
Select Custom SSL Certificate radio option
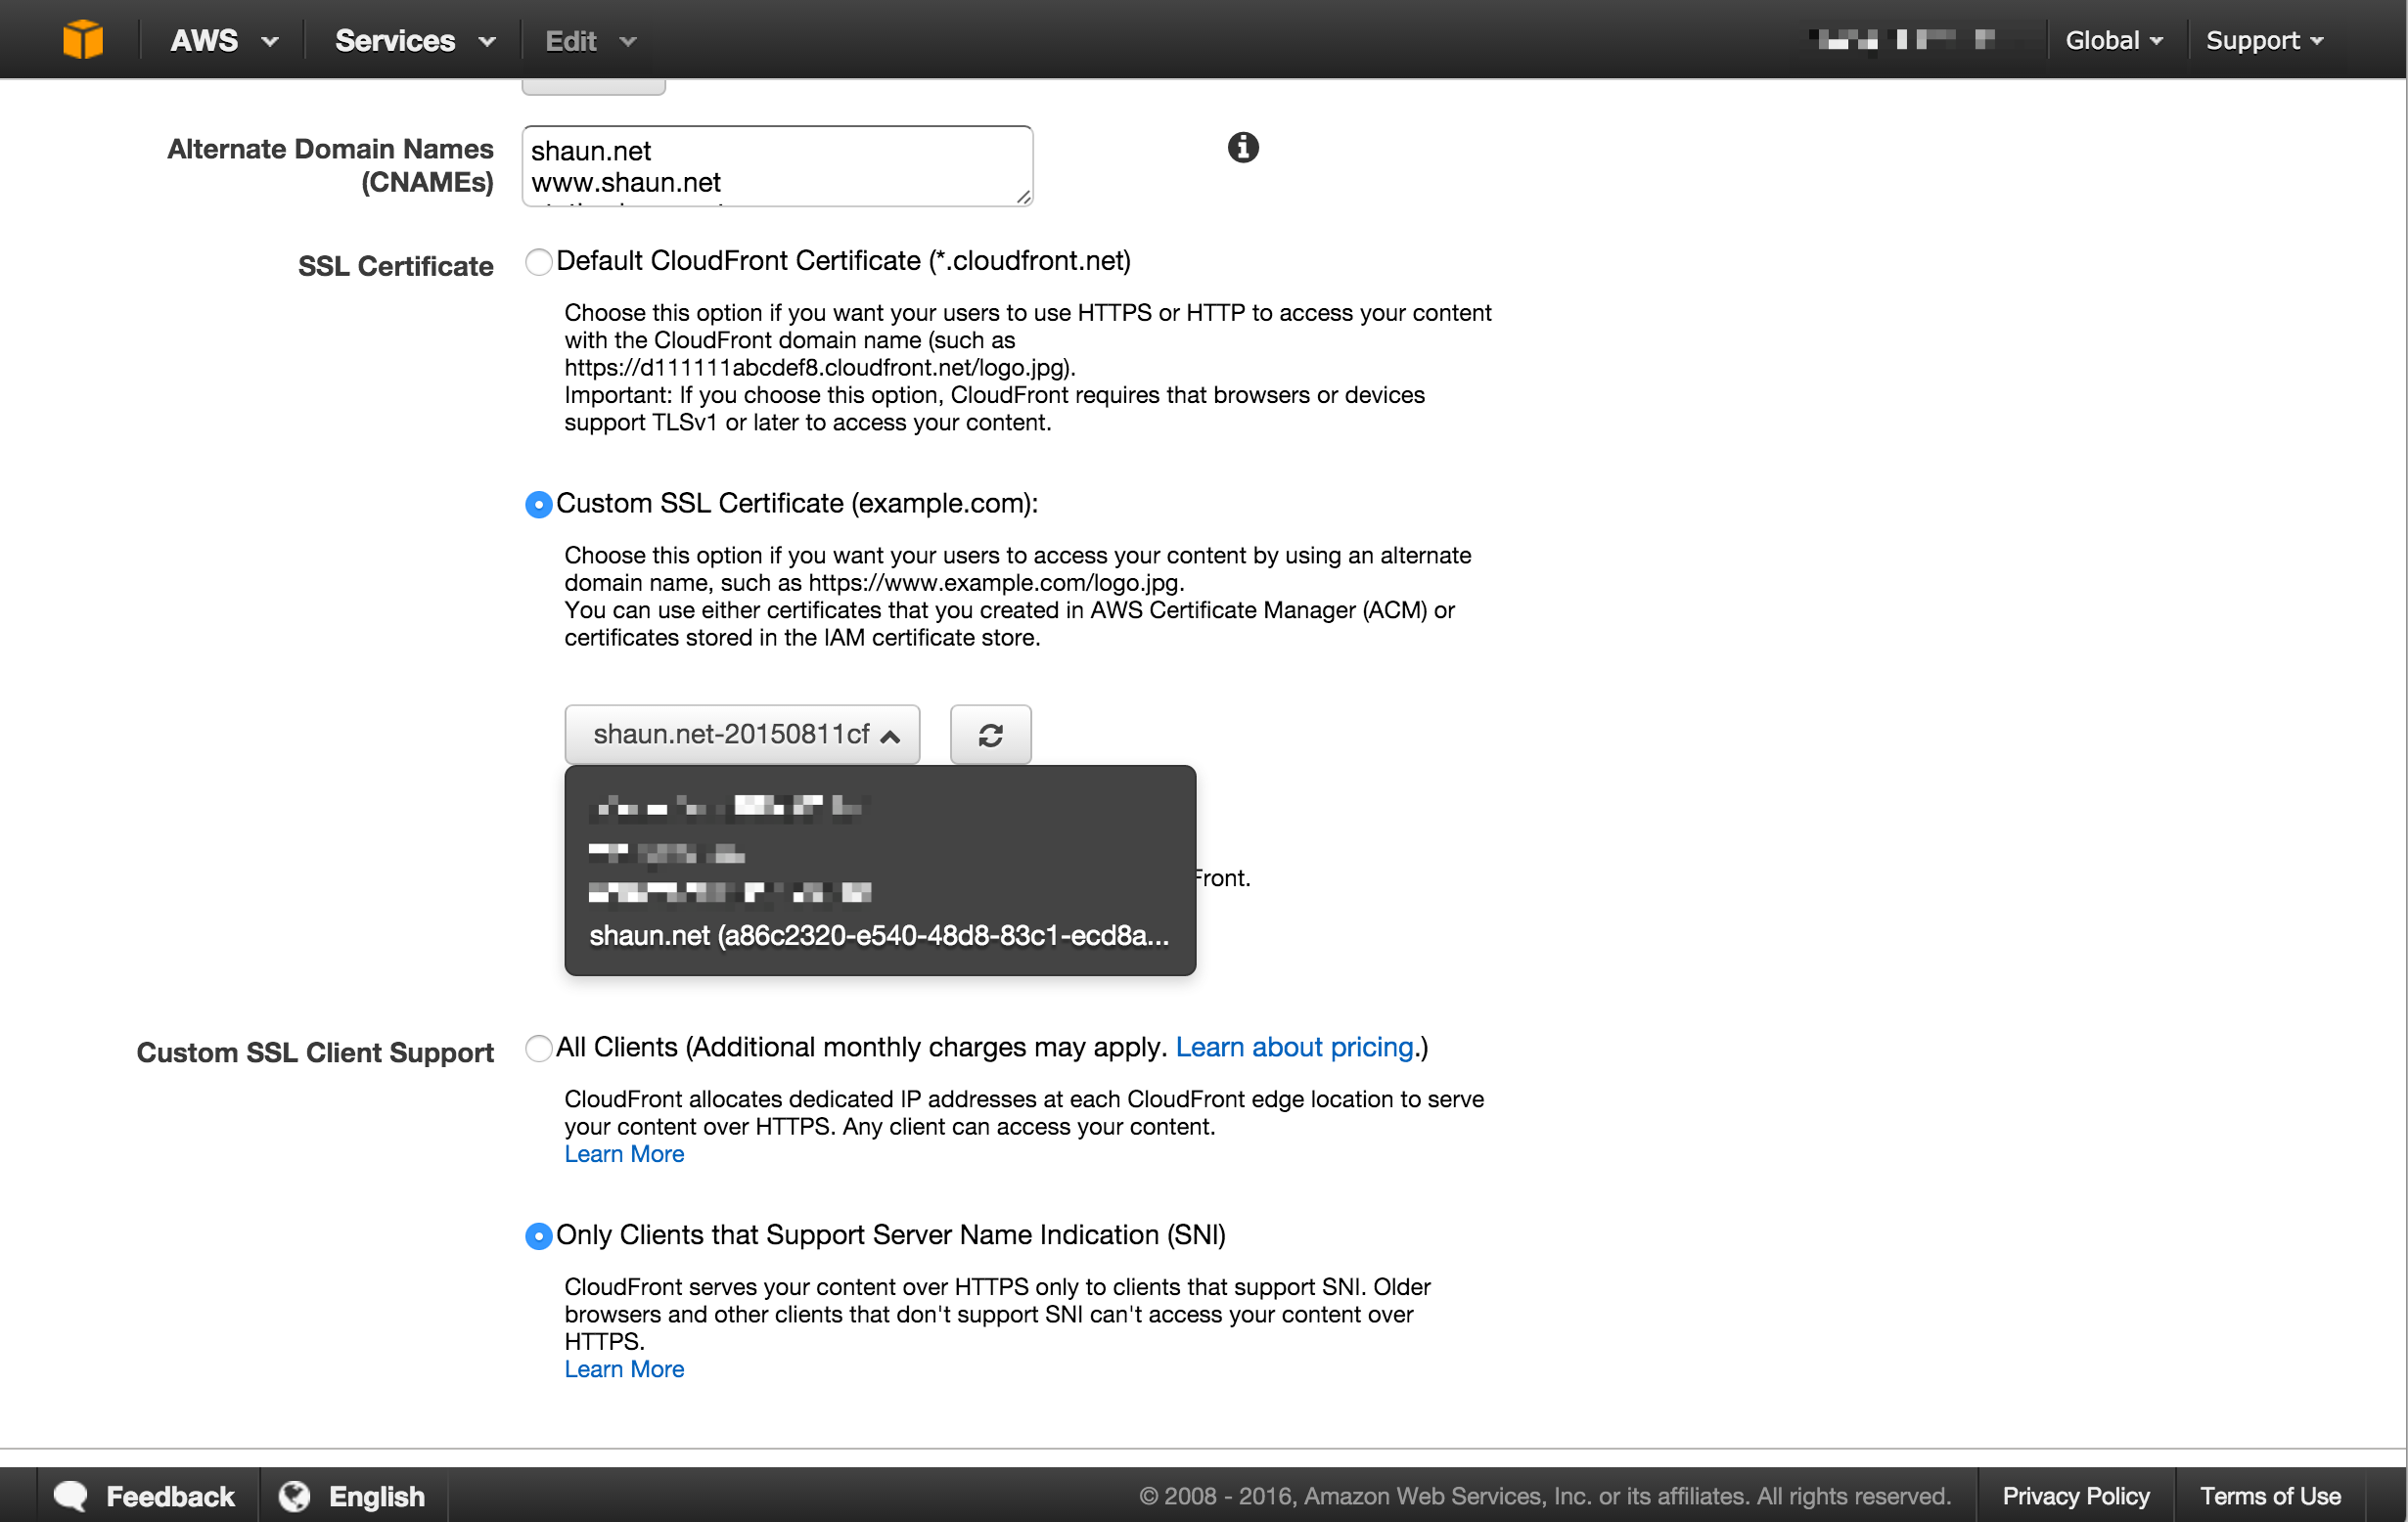pyautogui.click(x=539, y=505)
